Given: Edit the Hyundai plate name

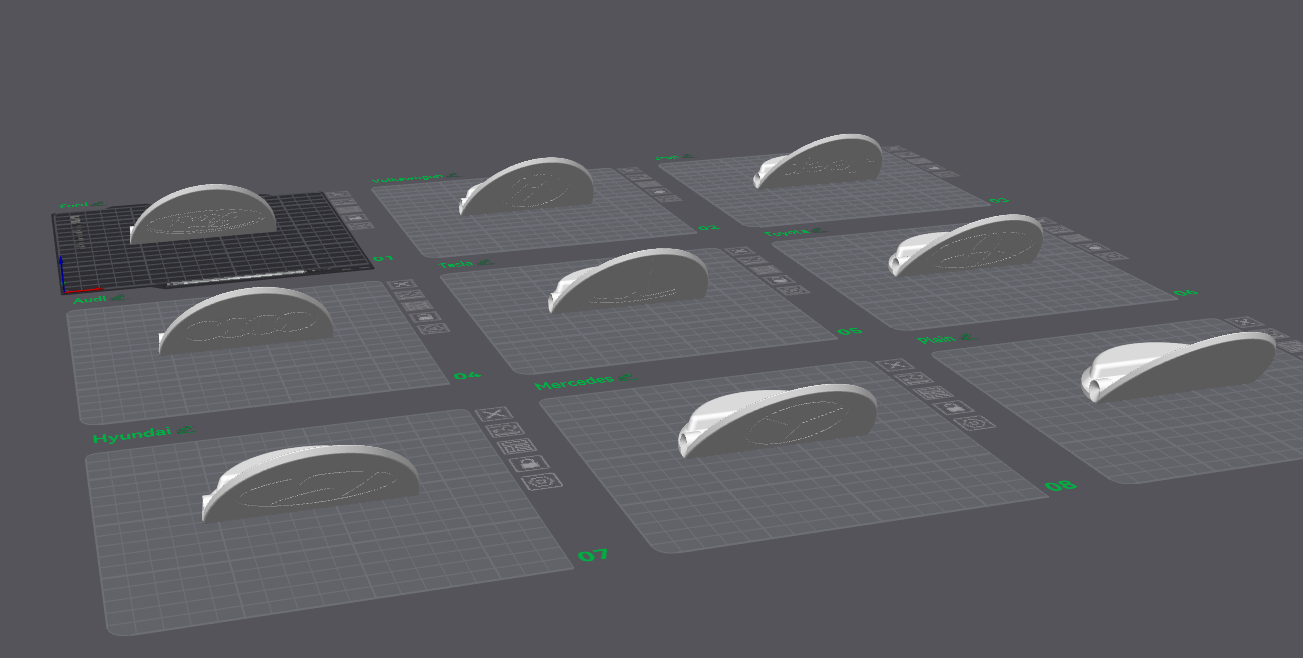Looking at the screenshot, I should coord(187,431).
